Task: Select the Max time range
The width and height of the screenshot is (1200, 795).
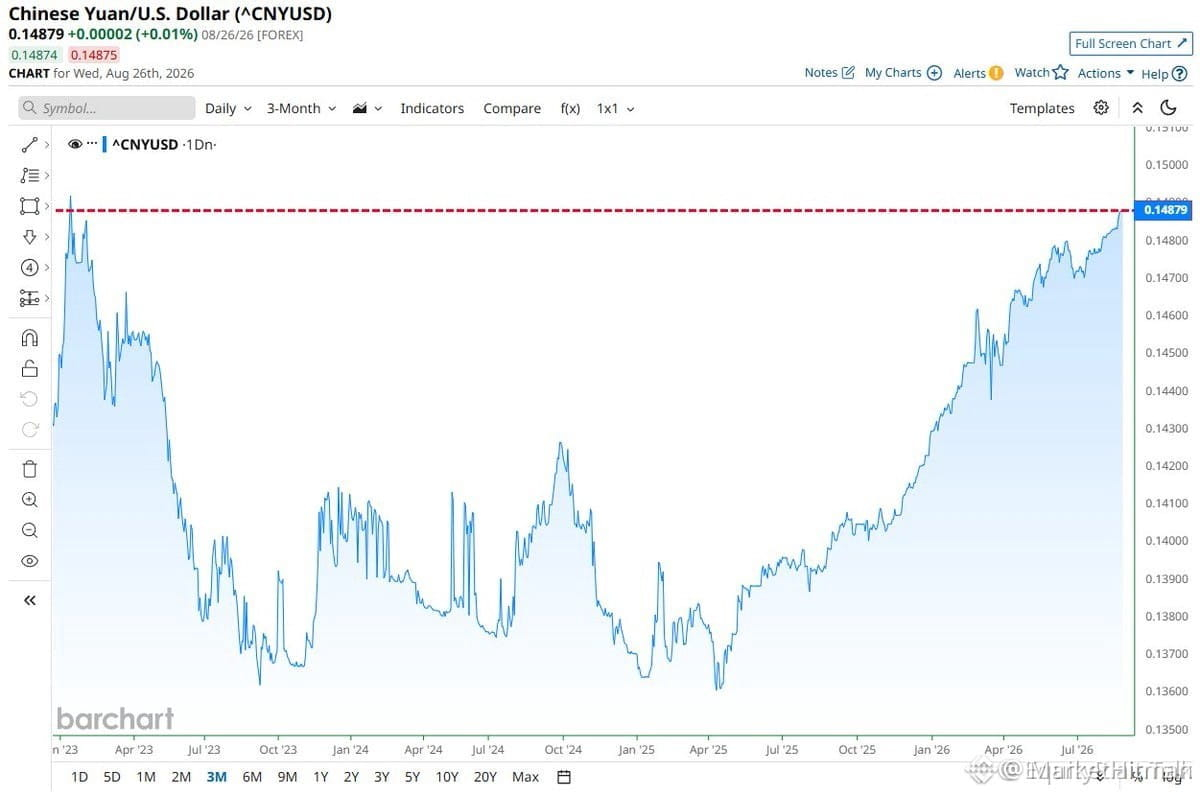Action: (x=525, y=777)
